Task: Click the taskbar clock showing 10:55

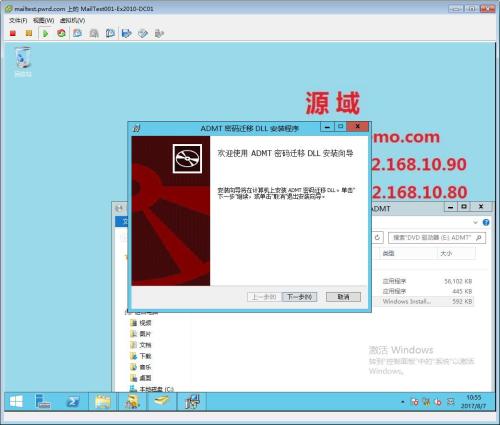Action: tap(474, 402)
